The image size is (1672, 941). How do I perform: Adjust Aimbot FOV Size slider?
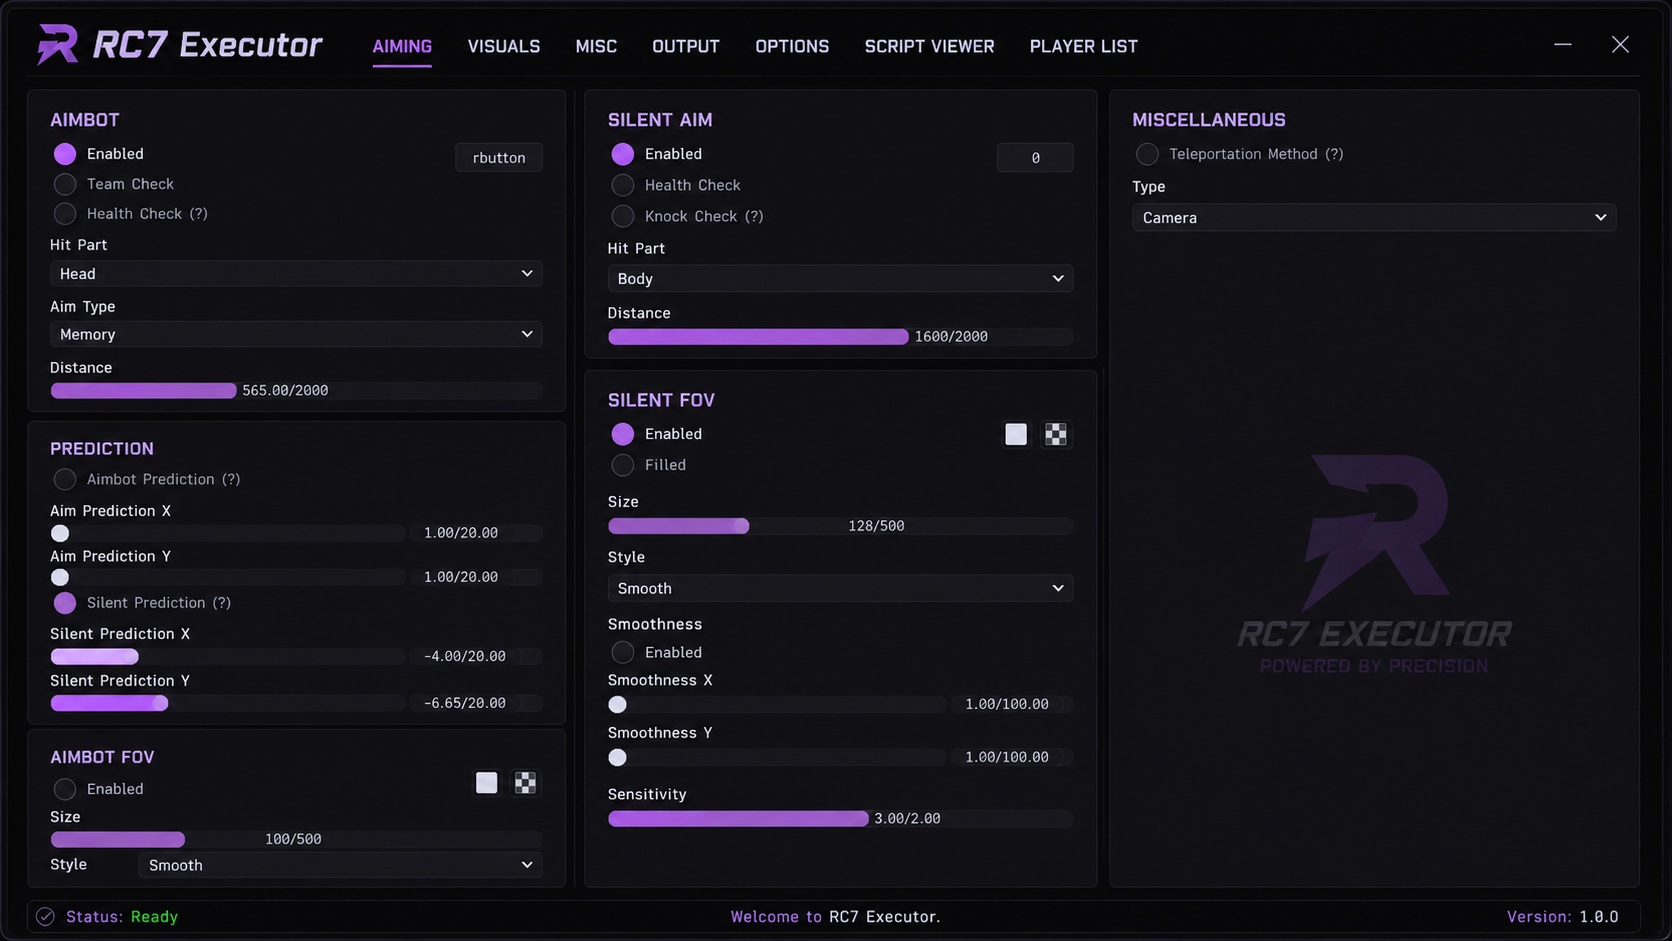click(296, 839)
